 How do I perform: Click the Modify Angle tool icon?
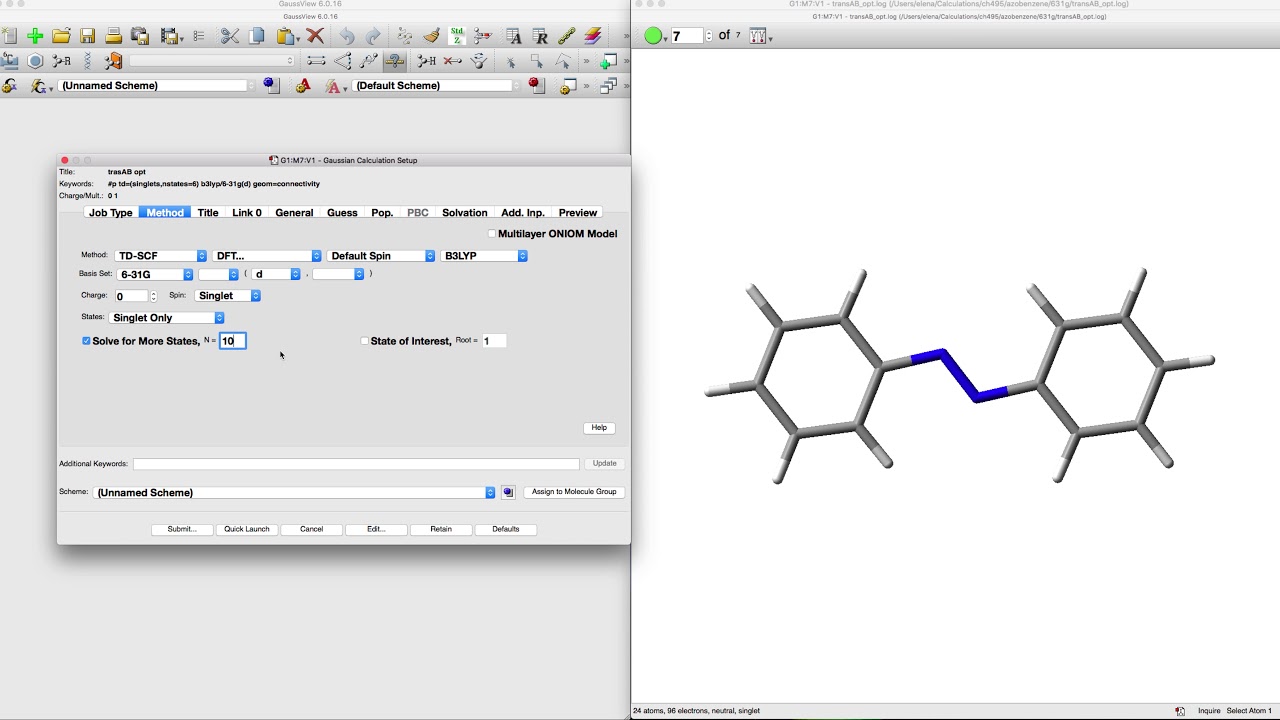pyautogui.click(x=343, y=61)
